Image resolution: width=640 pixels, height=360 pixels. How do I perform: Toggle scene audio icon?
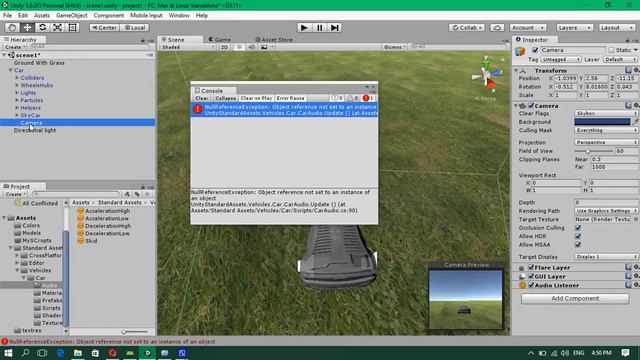(x=251, y=47)
